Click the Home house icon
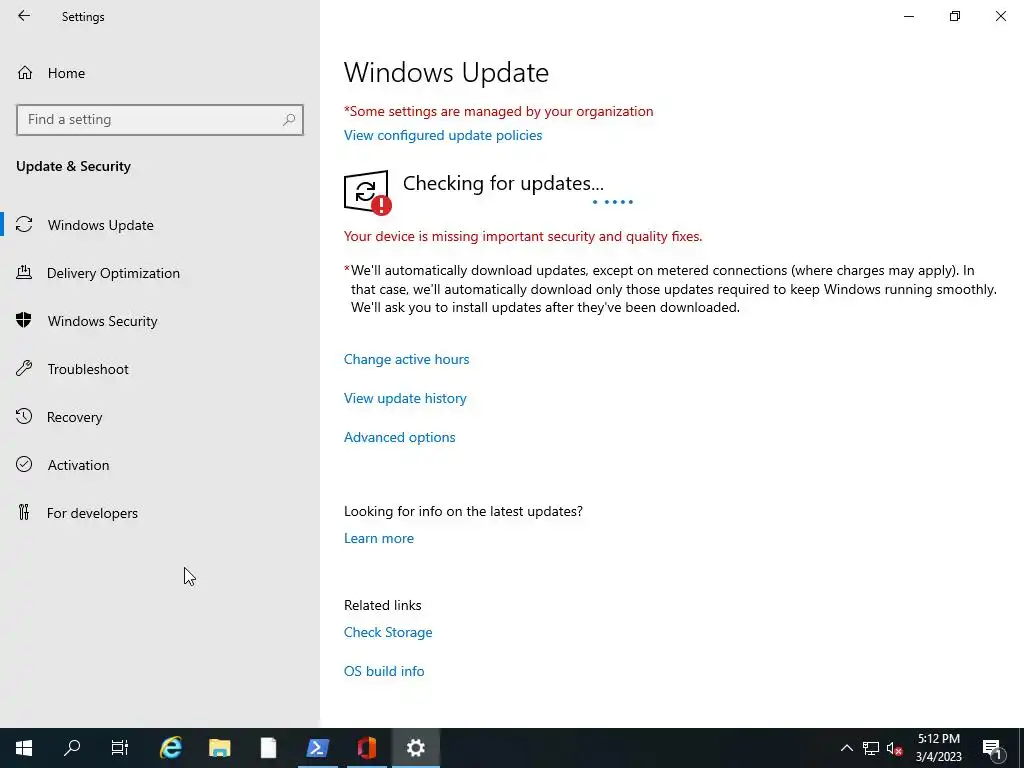Screen dimensions: 1024x768 click(25, 73)
